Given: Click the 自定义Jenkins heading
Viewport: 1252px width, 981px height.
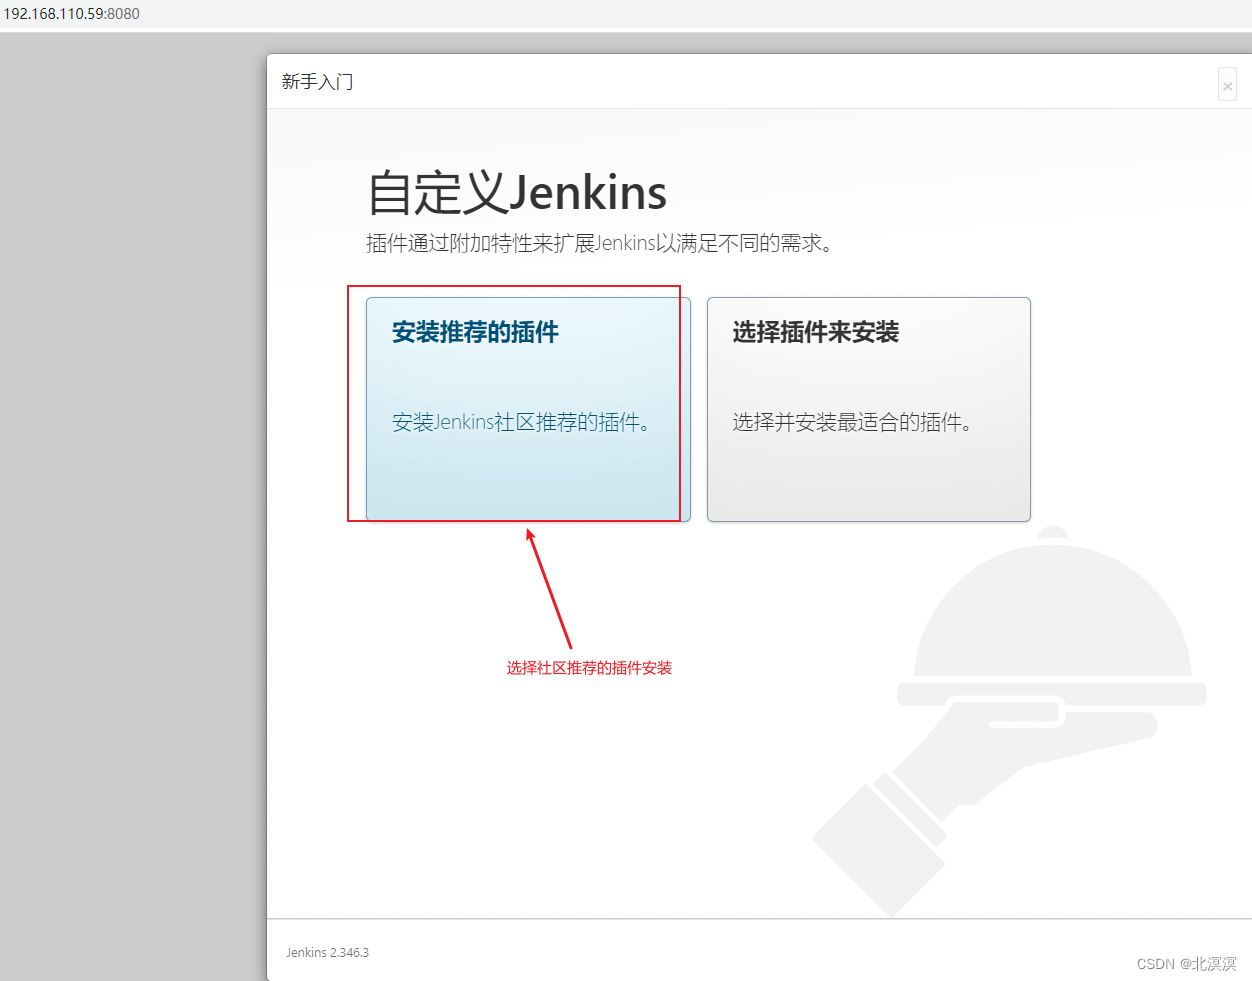Looking at the screenshot, I should tap(517, 192).
